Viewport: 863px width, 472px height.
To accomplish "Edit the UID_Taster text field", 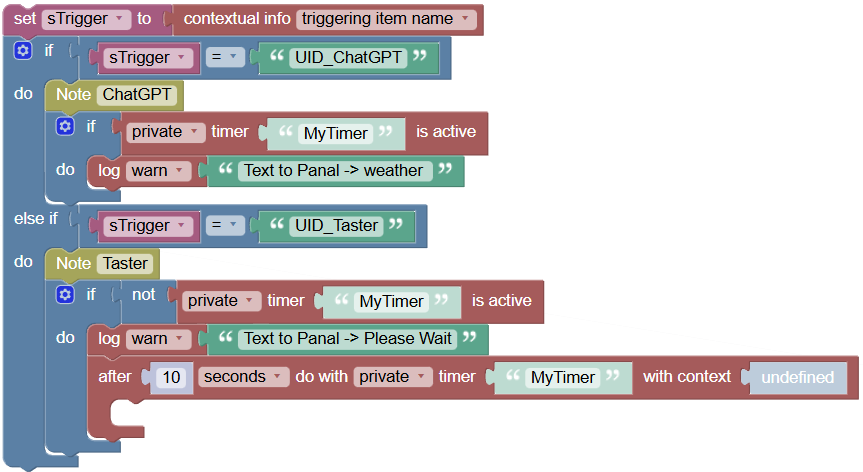I will [337, 226].
